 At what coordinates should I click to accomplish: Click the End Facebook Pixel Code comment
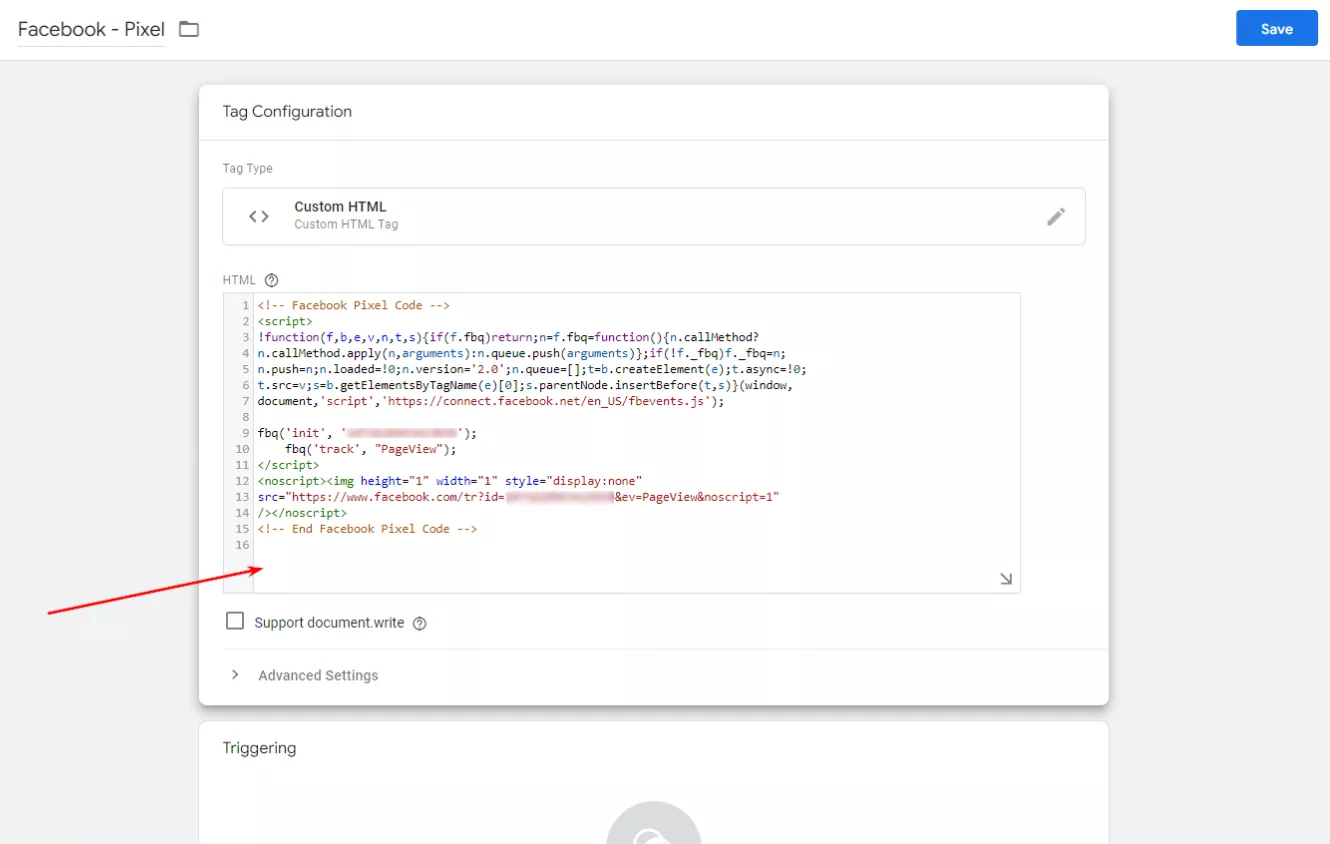tap(367, 529)
